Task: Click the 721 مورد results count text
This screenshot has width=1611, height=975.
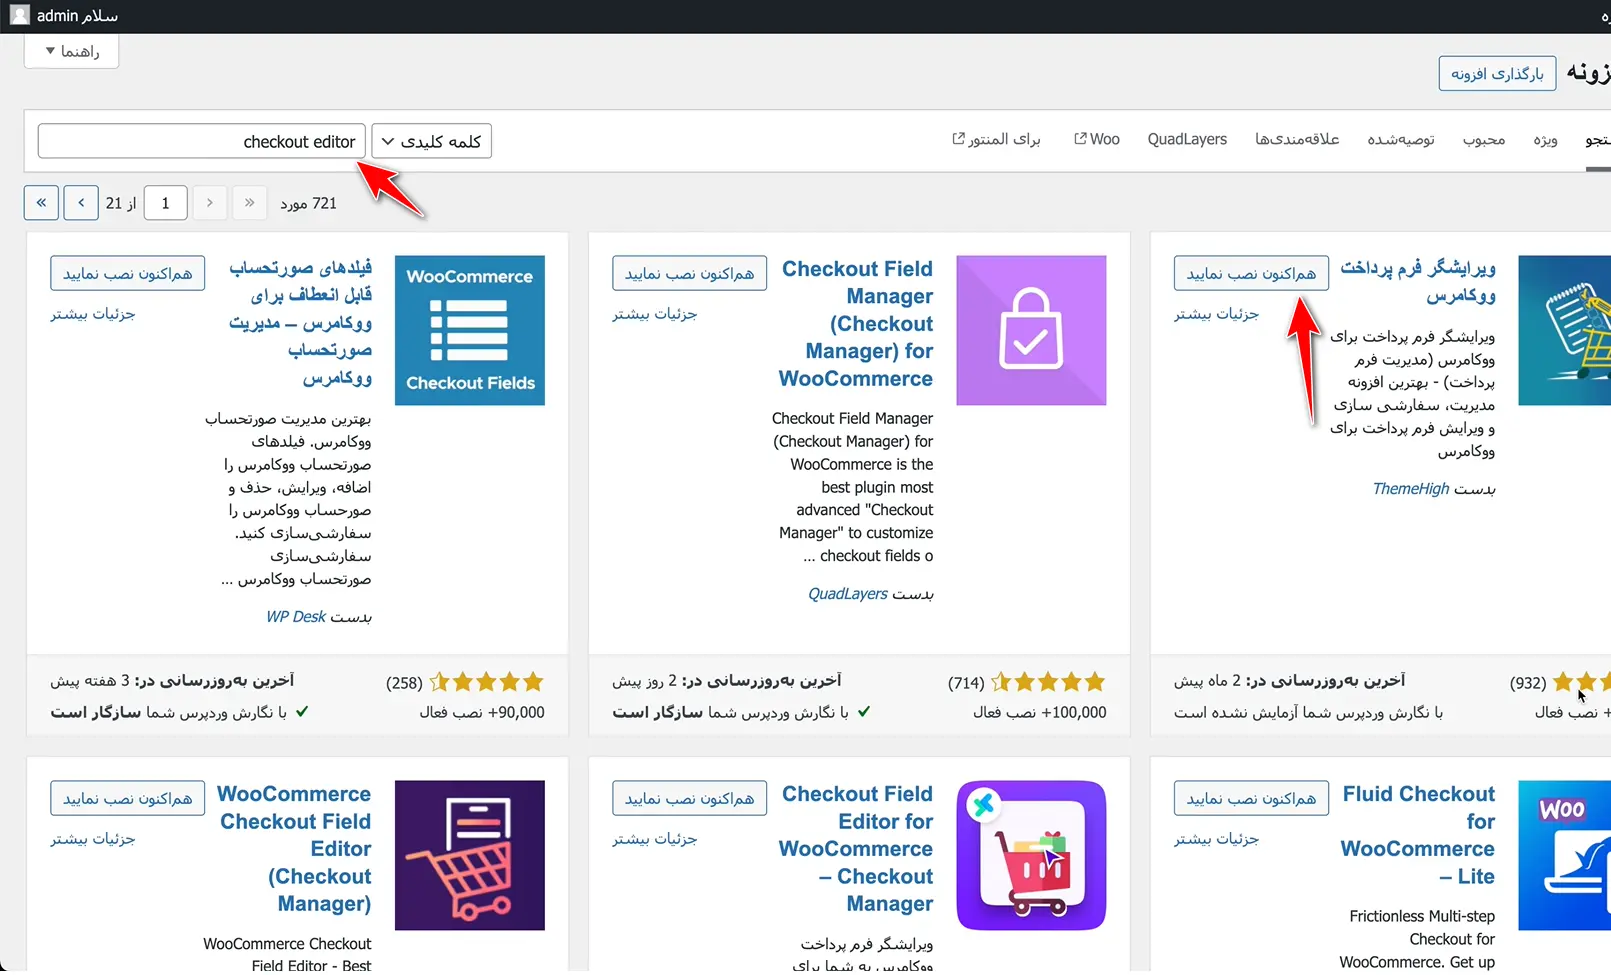Action: (308, 203)
